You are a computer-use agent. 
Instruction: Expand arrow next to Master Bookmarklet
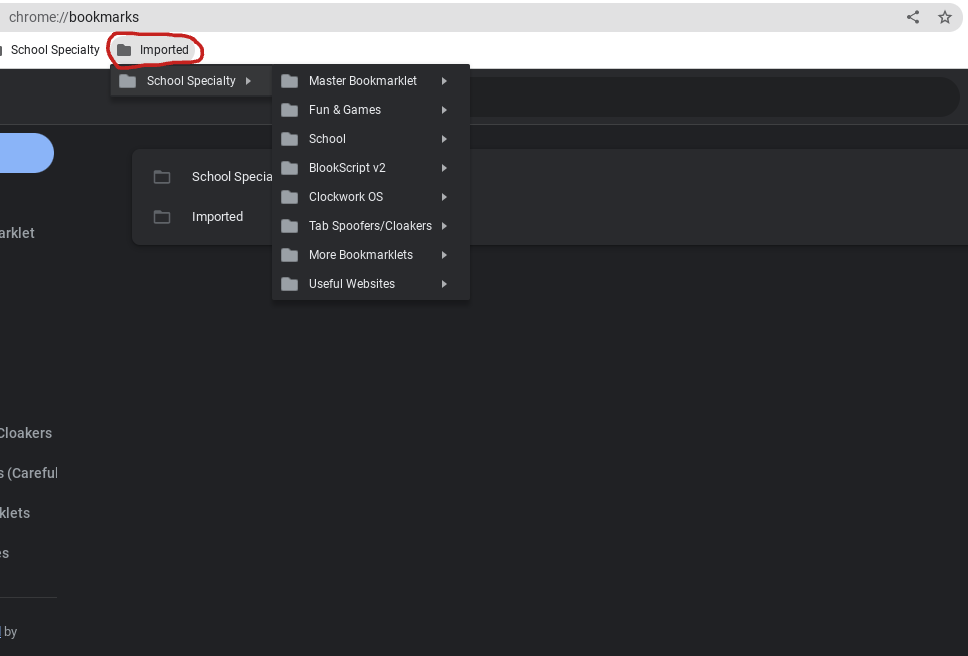444,81
